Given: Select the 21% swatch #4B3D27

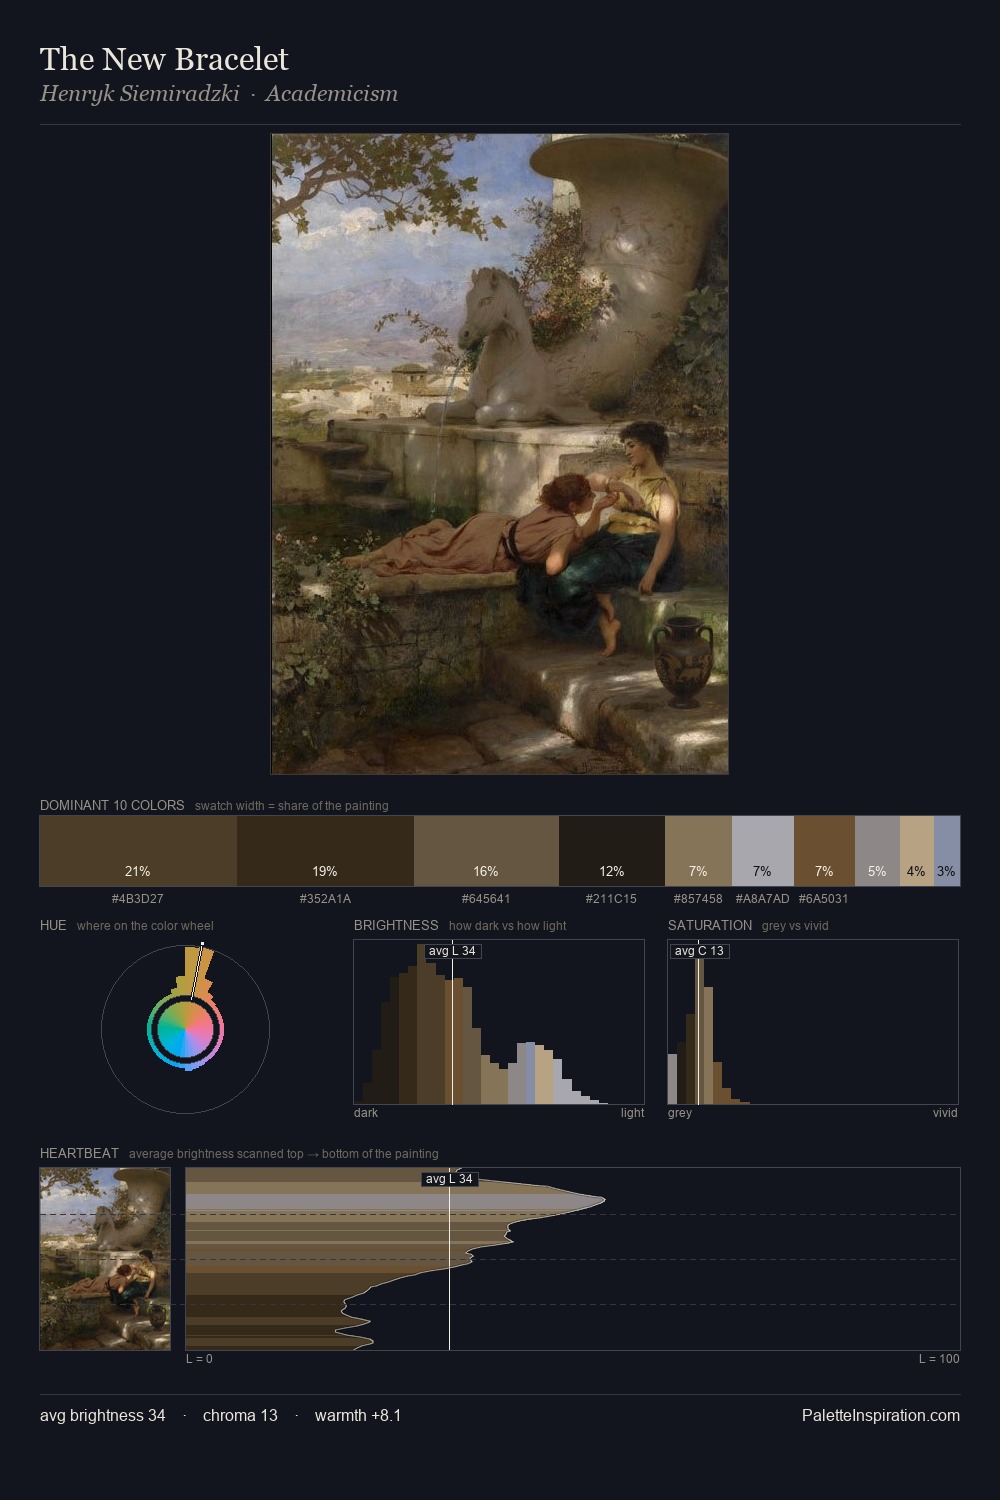Looking at the screenshot, I should 138,851.
